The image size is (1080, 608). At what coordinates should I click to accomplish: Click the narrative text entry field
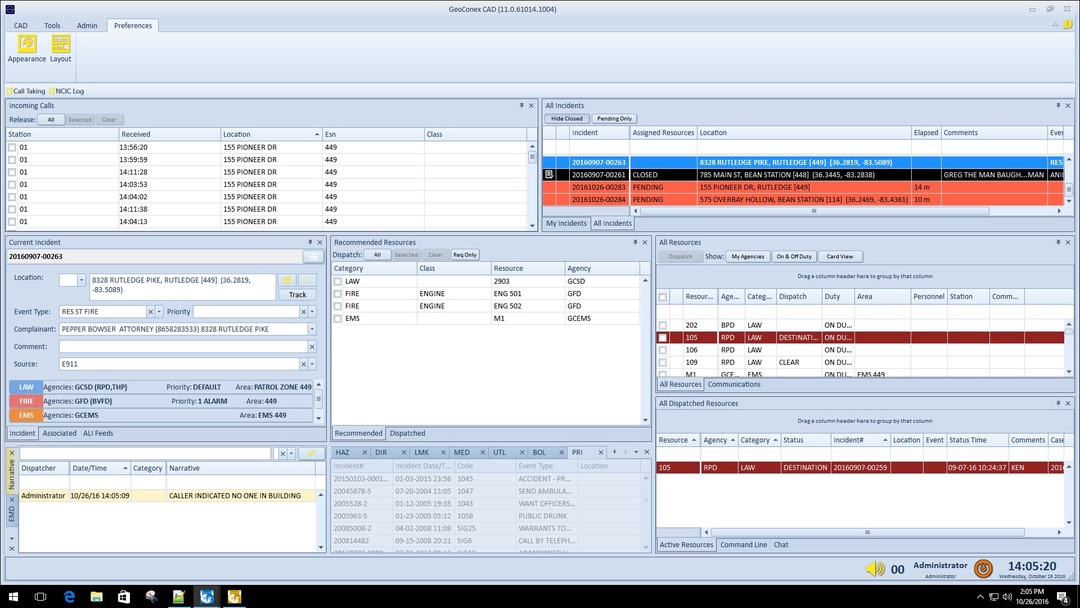pos(145,453)
